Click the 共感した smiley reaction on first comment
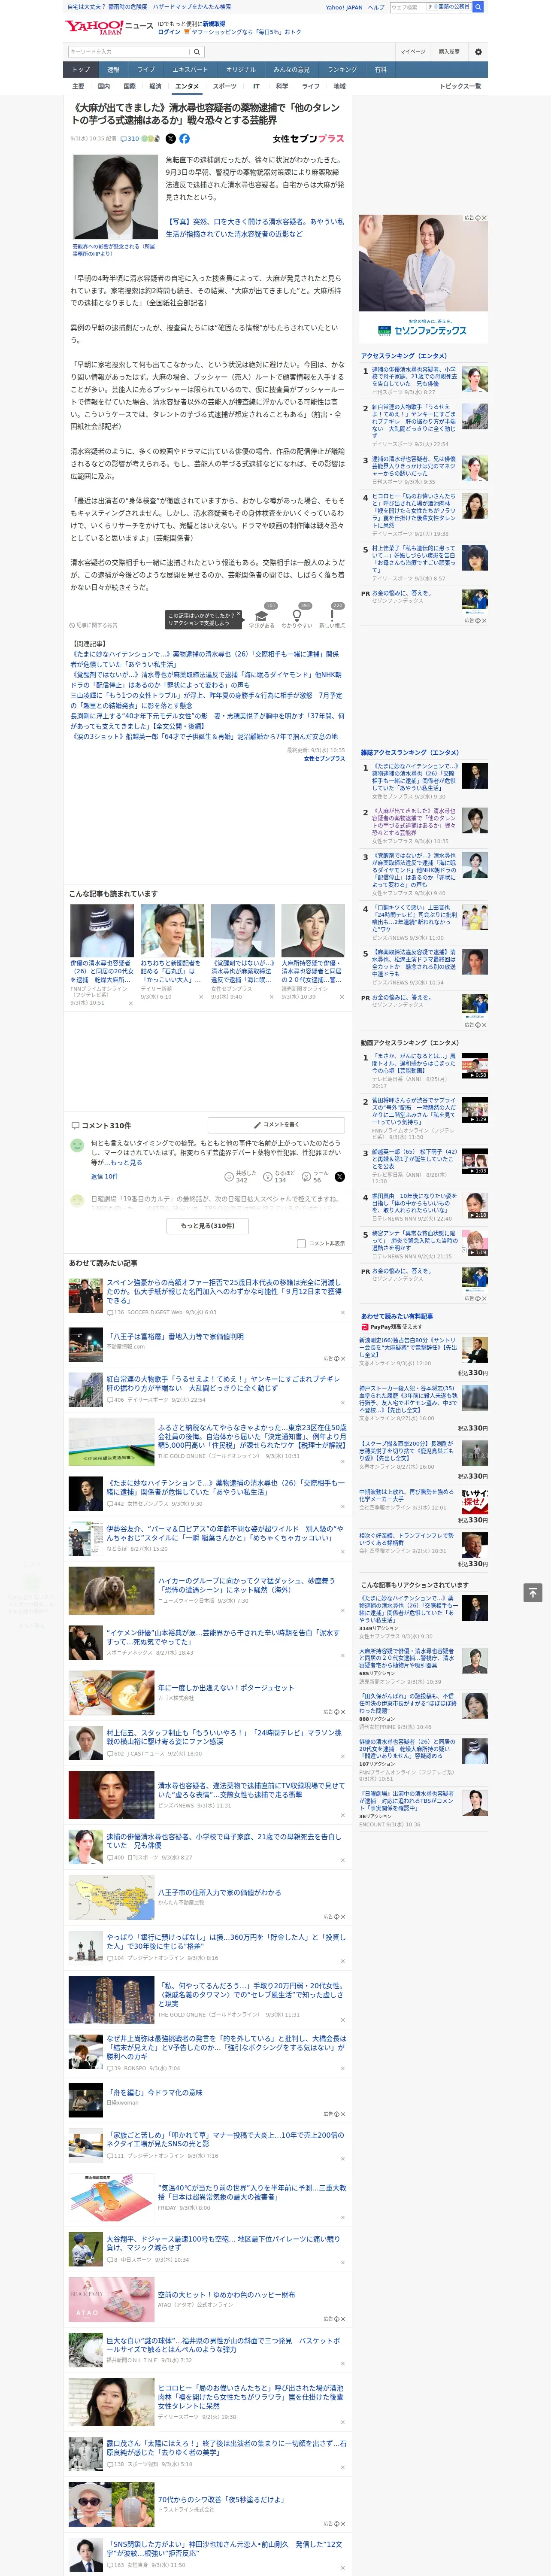The width and height of the screenshot is (551, 2576). click(x=229, y=1177)
